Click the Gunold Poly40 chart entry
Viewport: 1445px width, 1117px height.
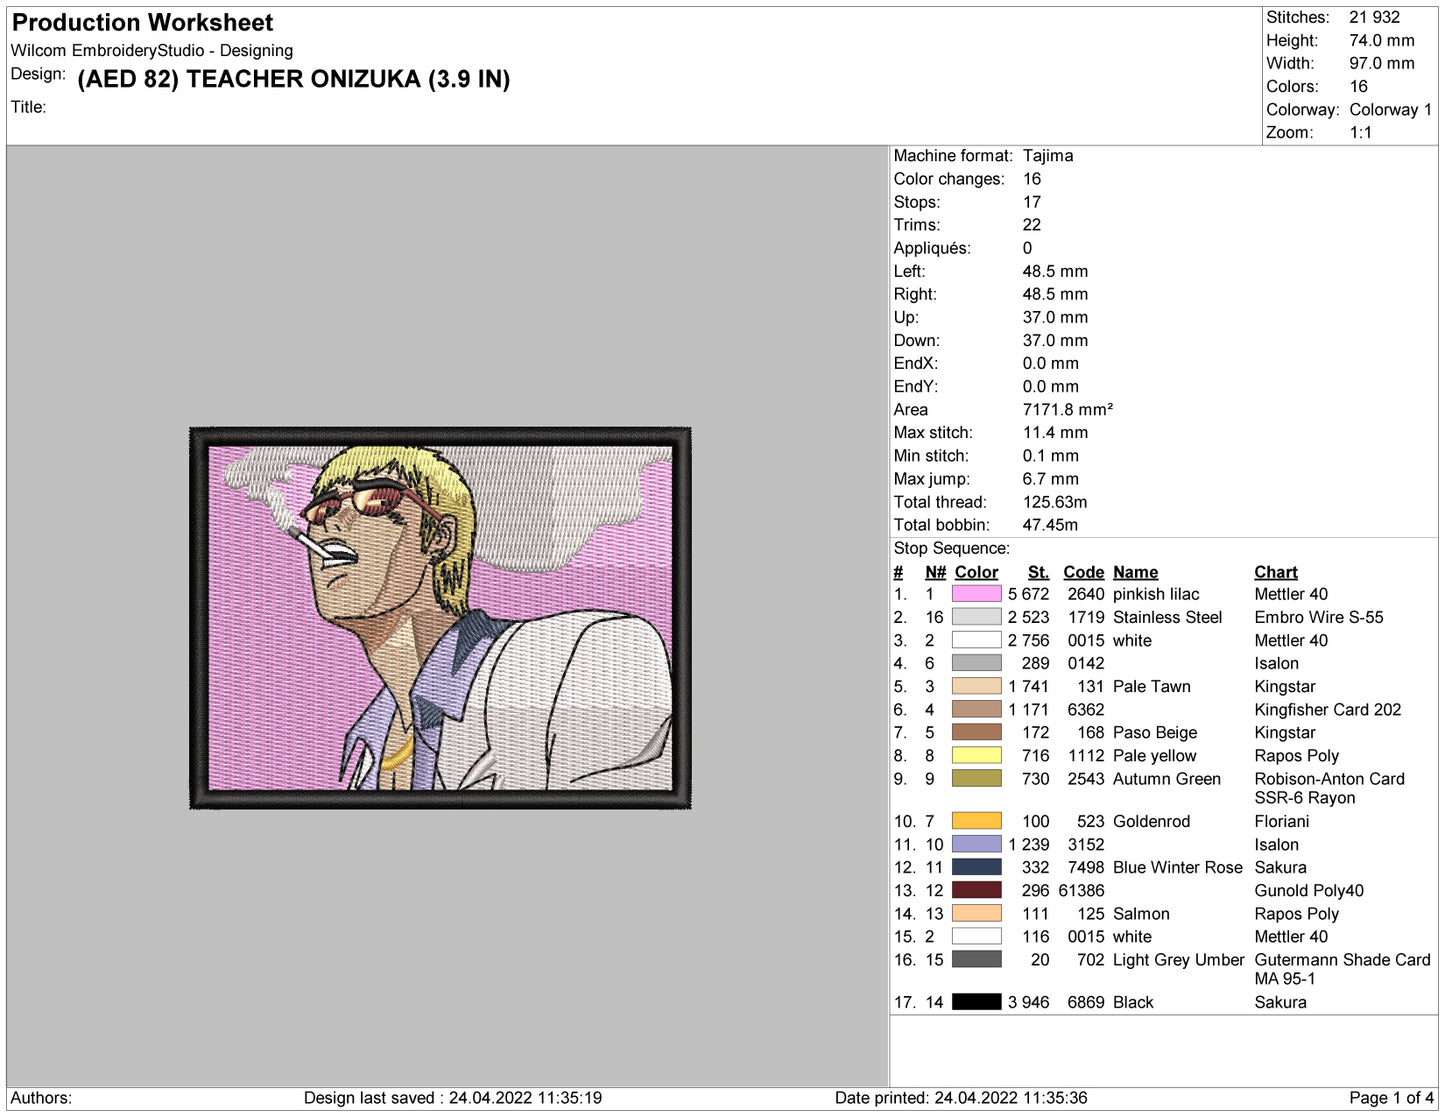click(x=1309, y=890)
